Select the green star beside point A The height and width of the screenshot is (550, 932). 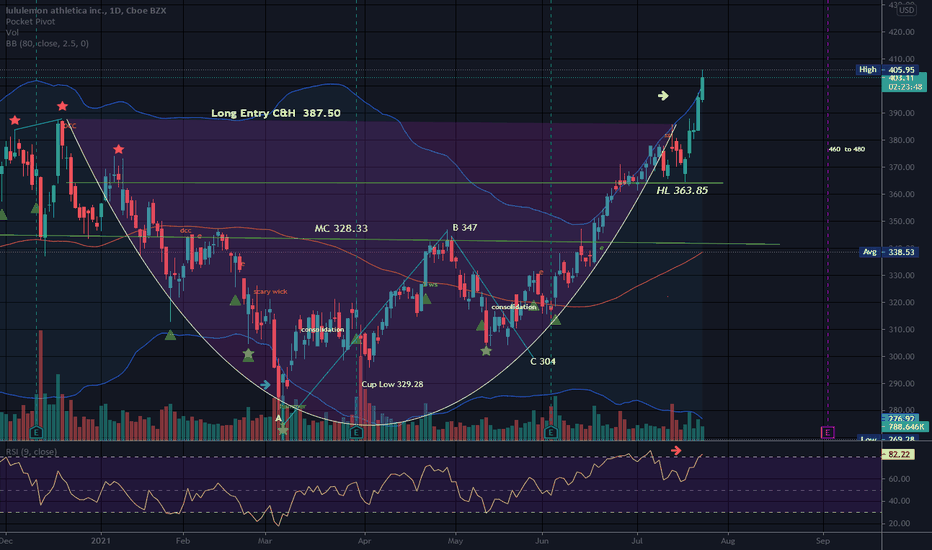click(283, 430)
